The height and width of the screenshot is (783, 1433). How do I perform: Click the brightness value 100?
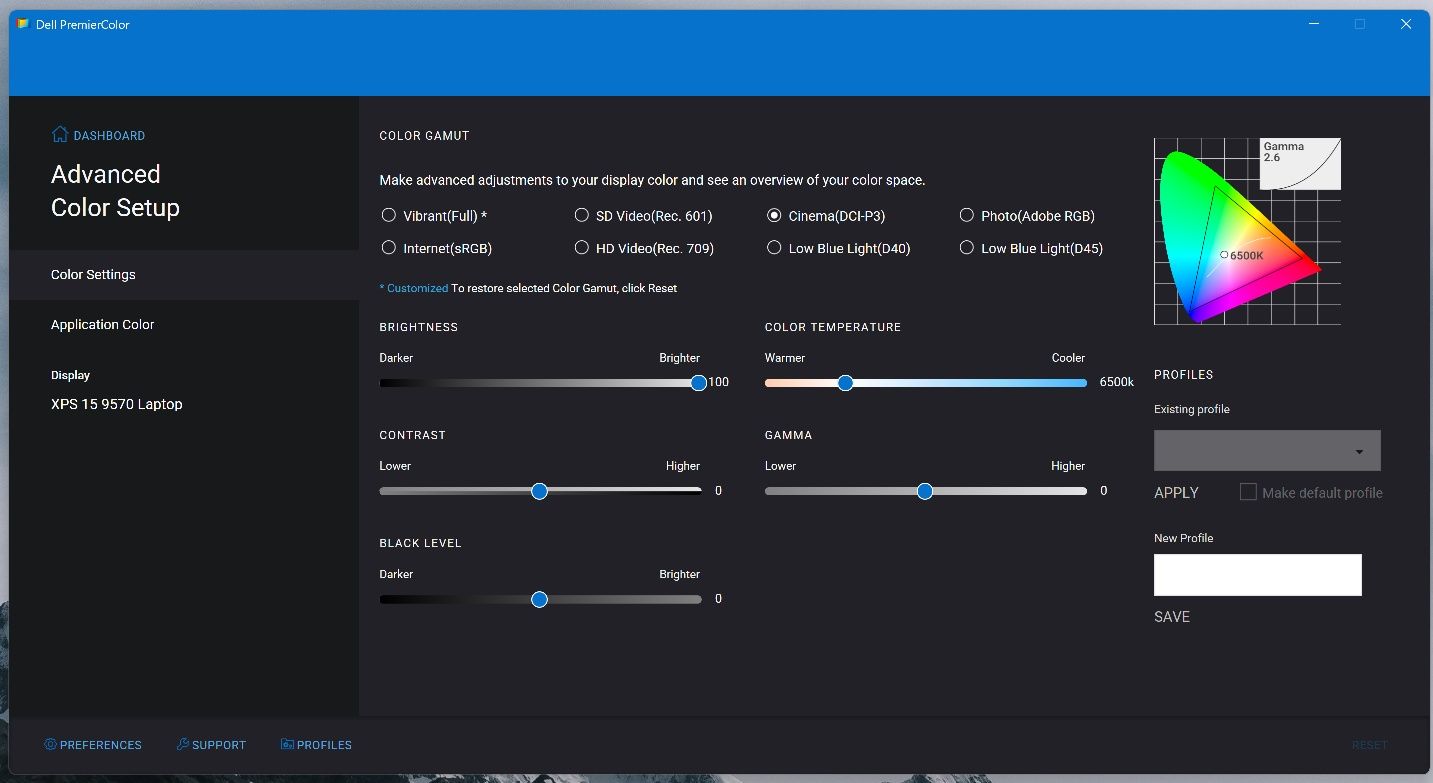[718, 382]
